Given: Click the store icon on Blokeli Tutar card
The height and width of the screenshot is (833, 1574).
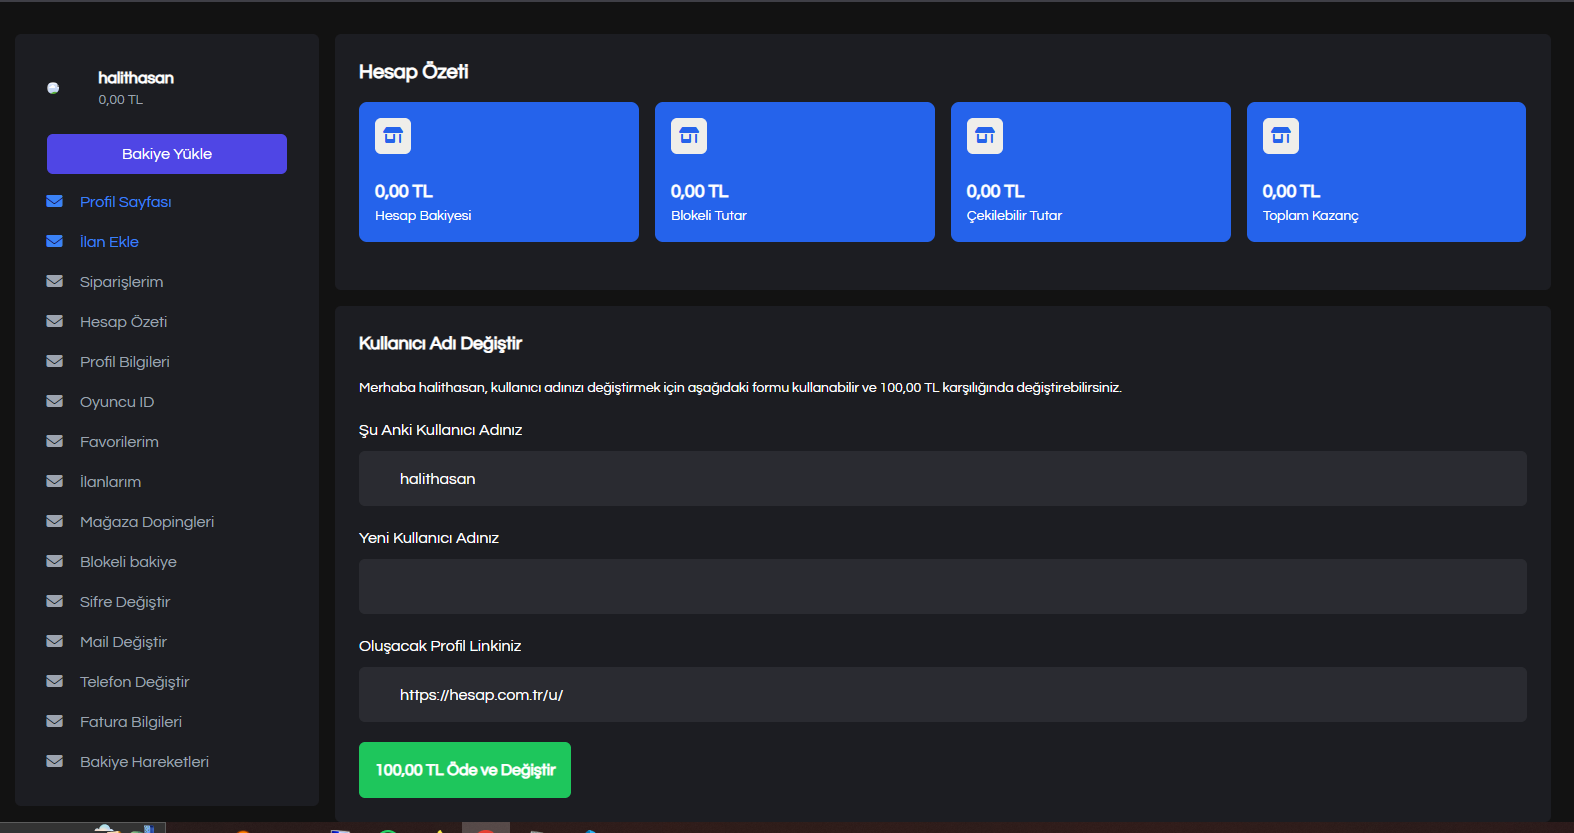Looking at the screenshot, I should coord(689,136).
